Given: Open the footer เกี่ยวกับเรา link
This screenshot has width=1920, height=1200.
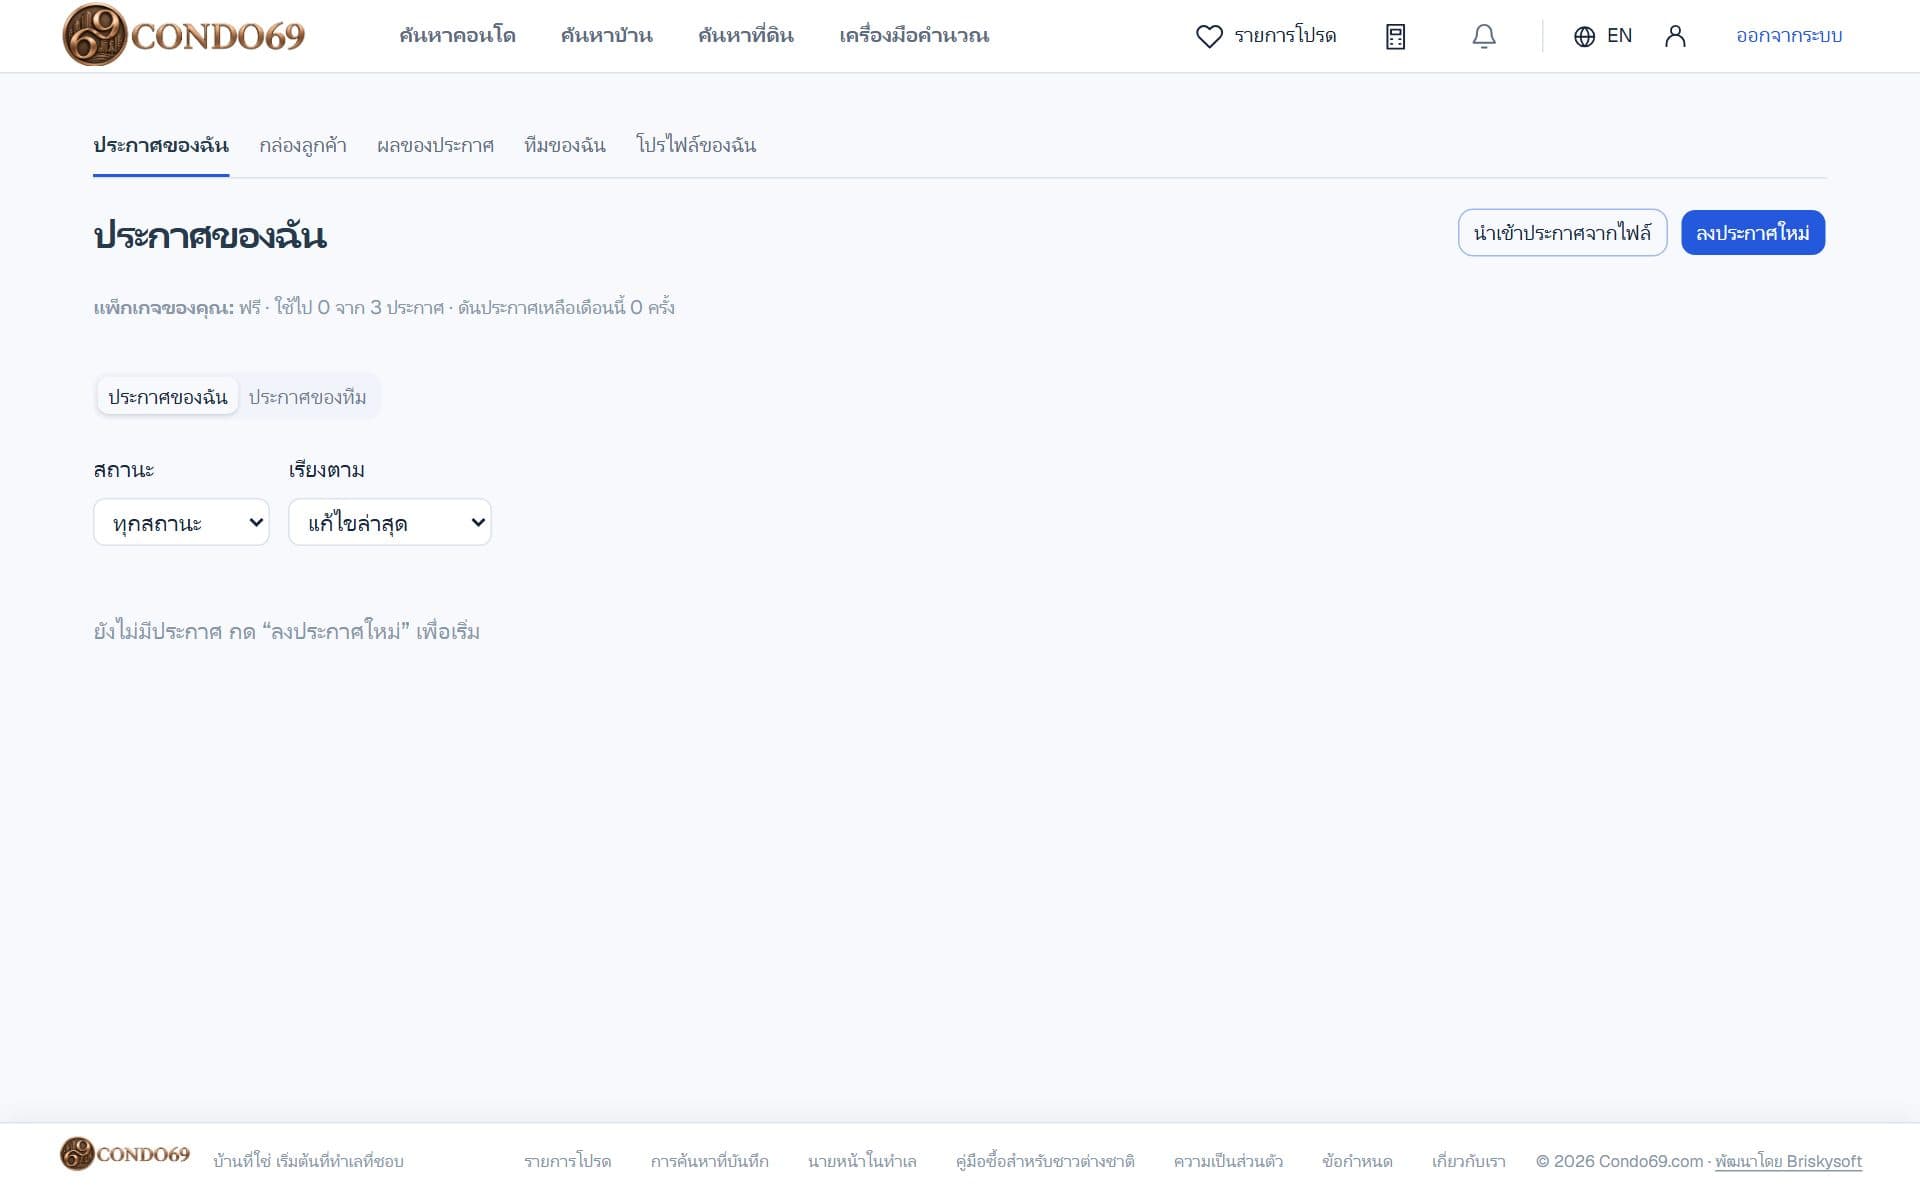Looking at the screenshot, I should [1468, 1161].
